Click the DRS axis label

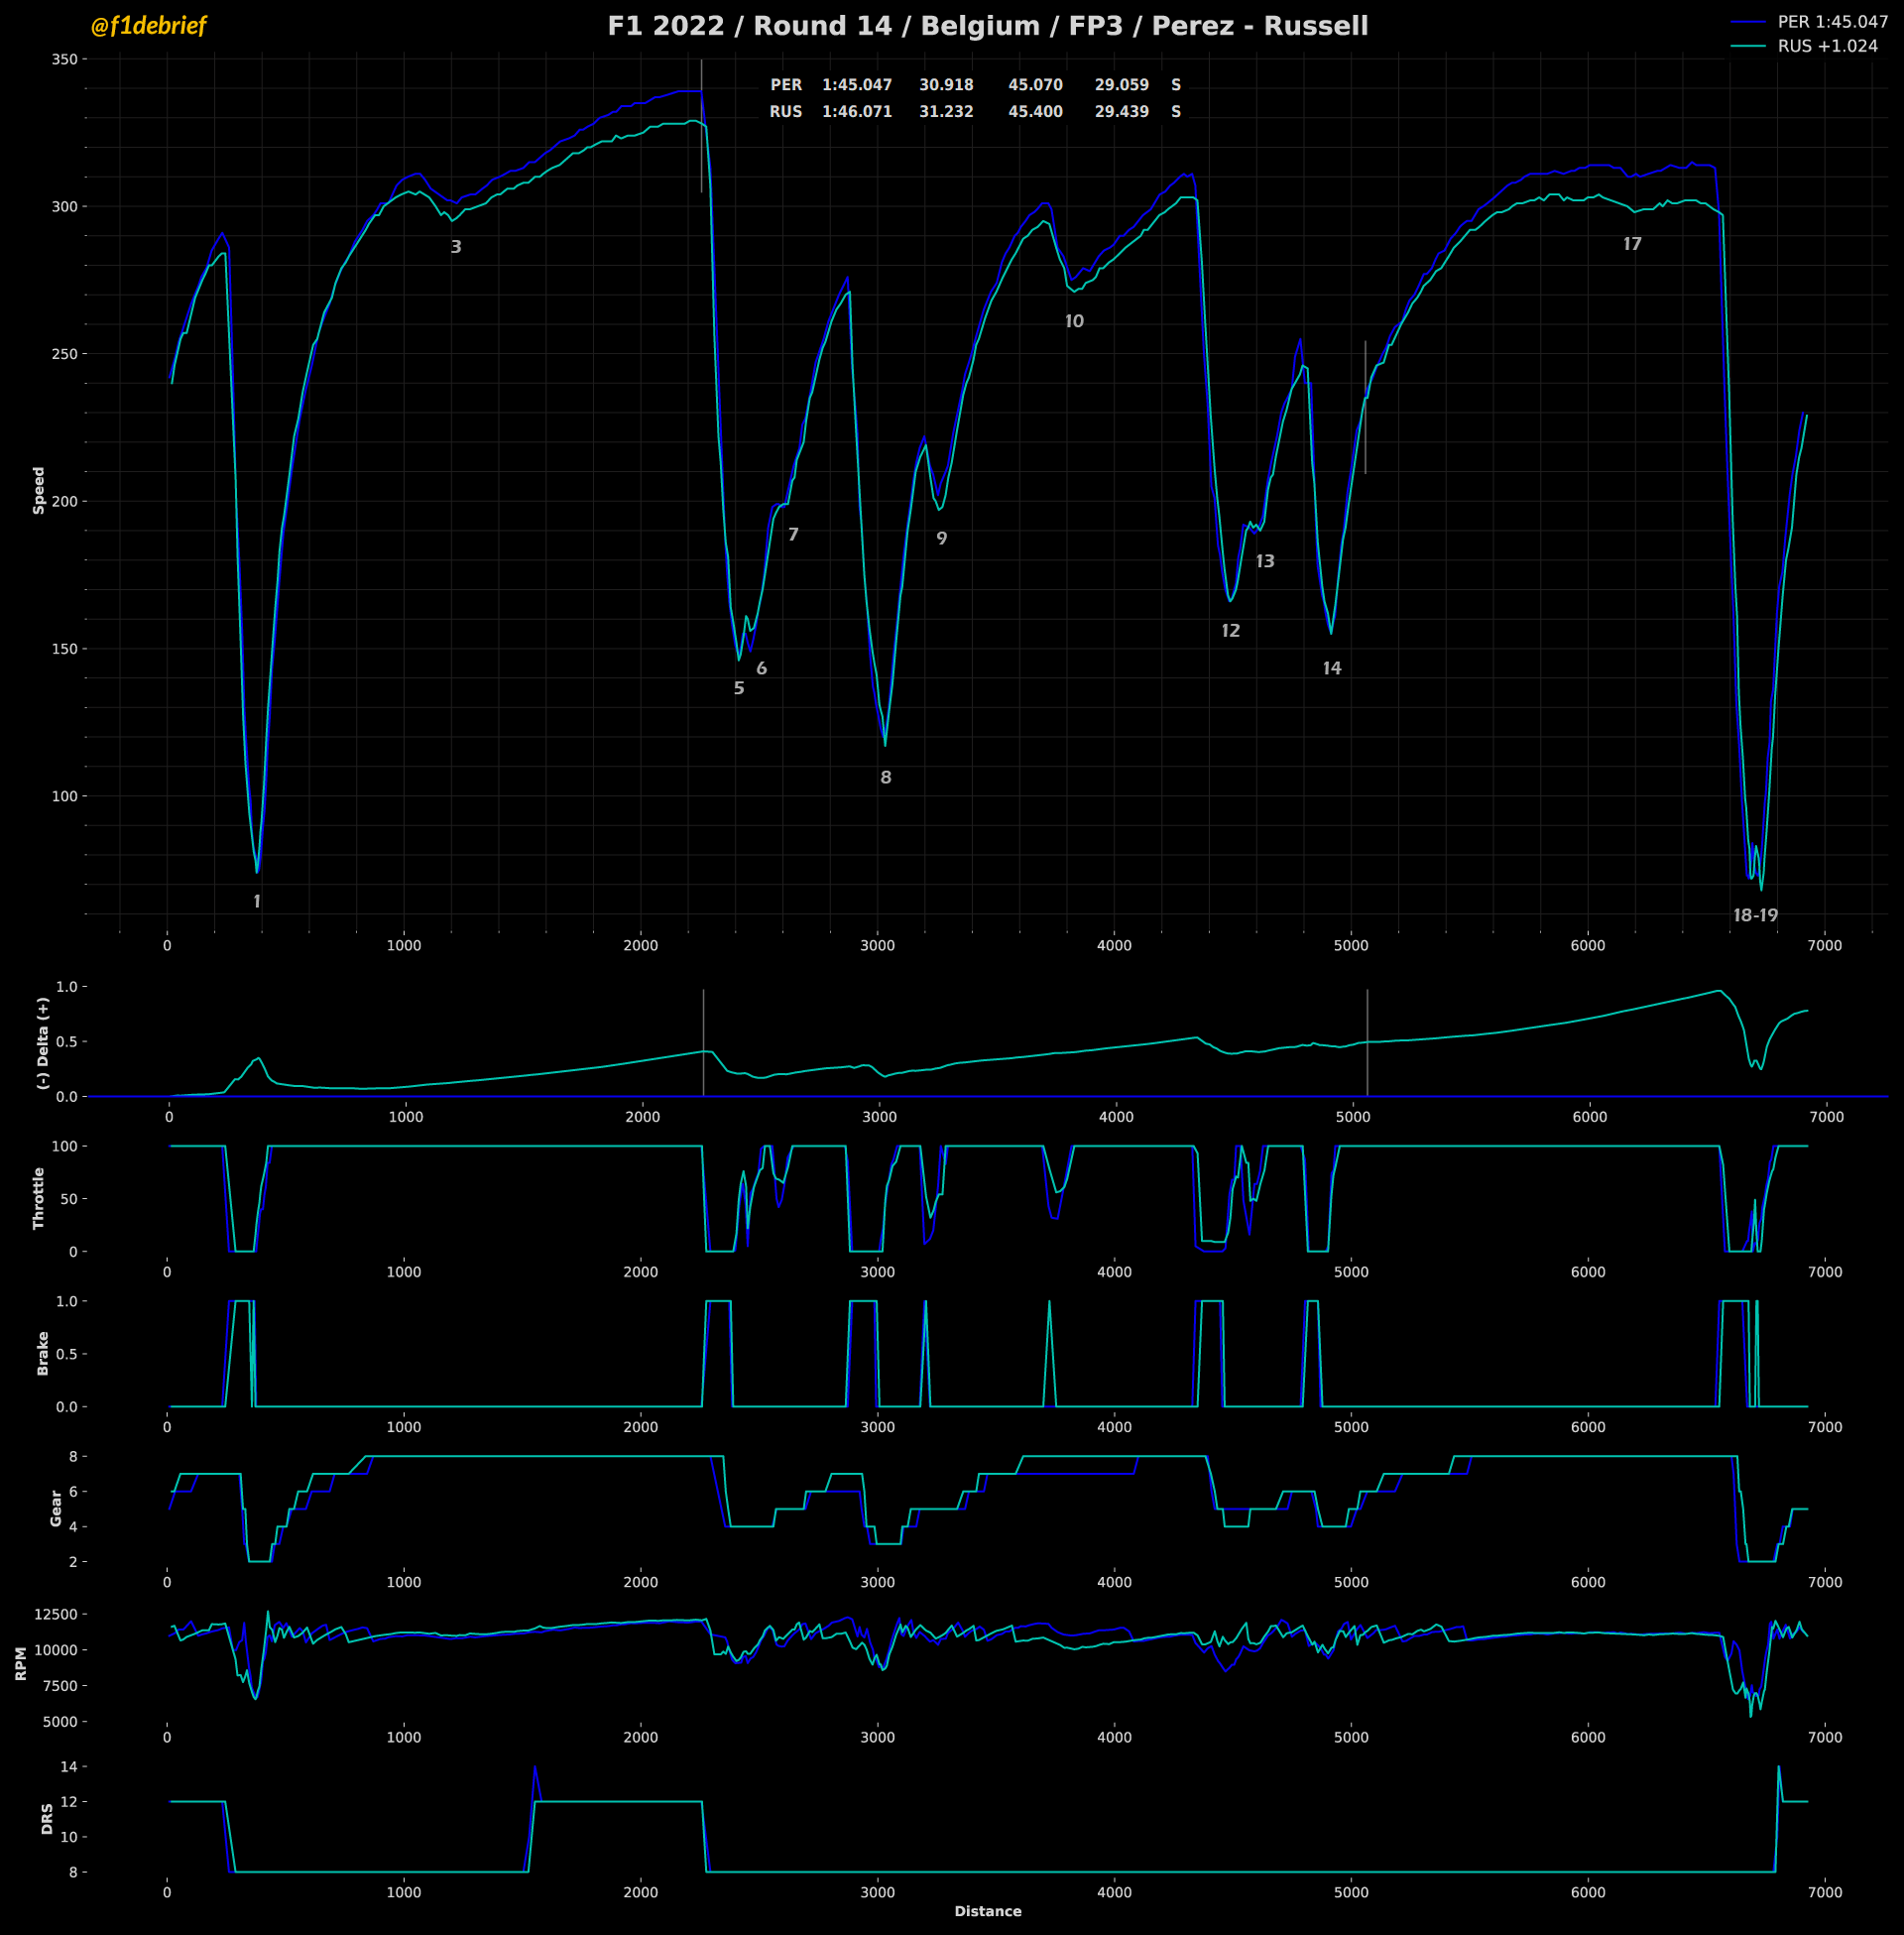click(x=47, y=1818)
